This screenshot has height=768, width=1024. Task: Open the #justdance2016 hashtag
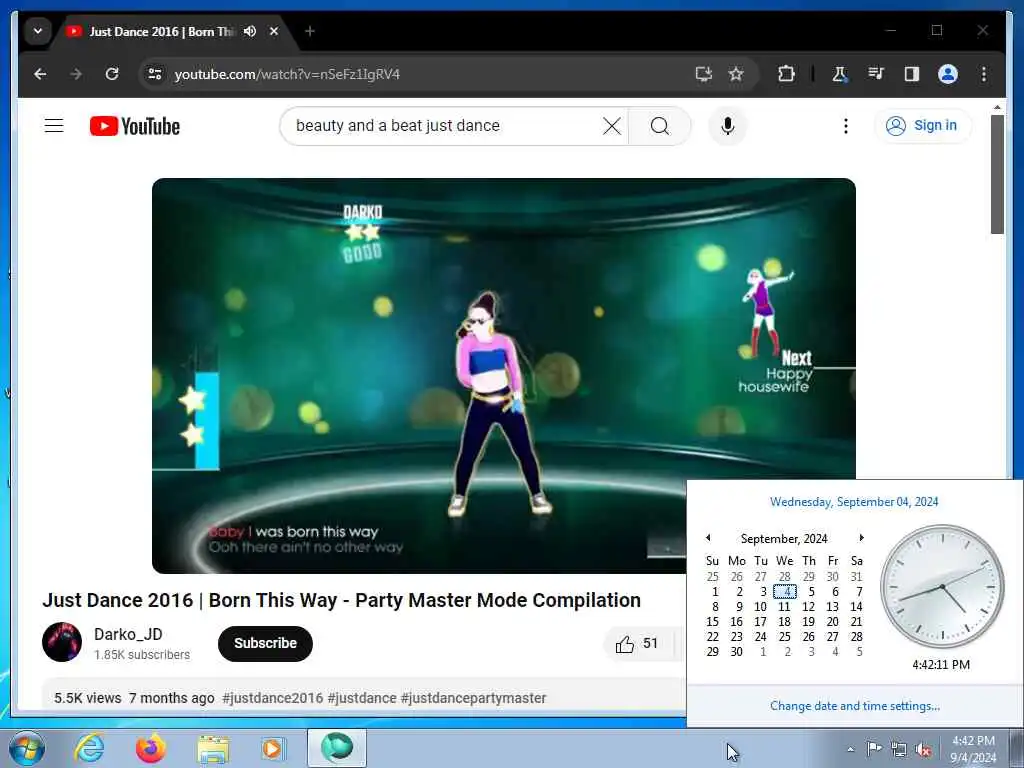coord(272,698)
